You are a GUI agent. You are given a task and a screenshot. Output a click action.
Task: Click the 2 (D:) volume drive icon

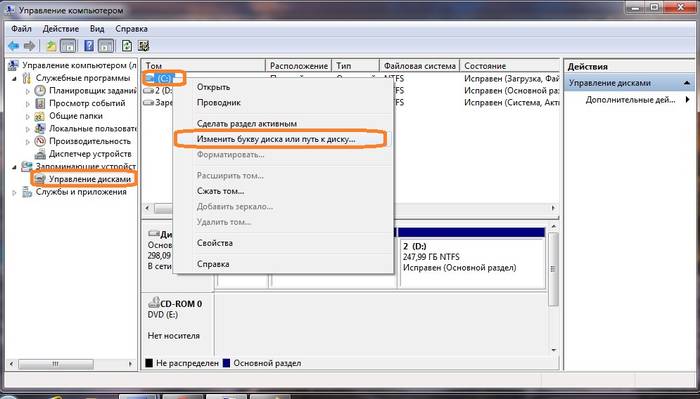pyautogui.click(x=148, y=91)
